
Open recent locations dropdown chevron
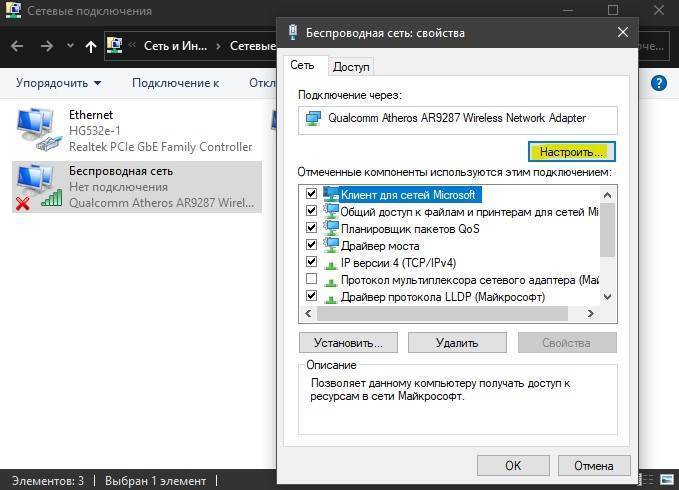pyautogui.click(x=70, y=45)
